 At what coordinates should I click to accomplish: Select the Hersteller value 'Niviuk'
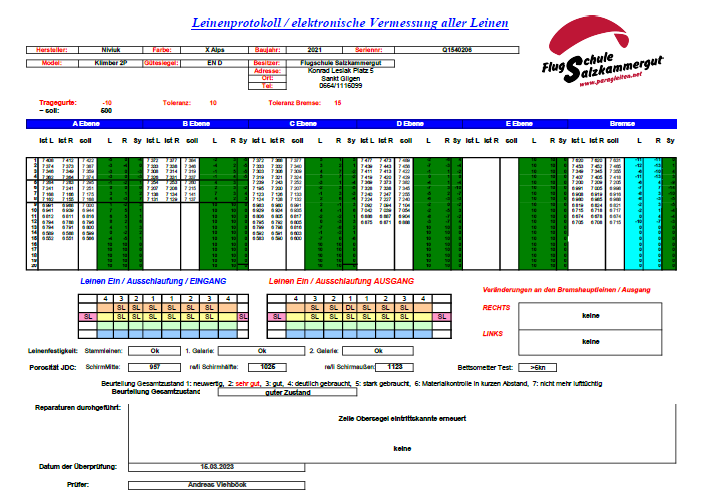(x=111, y=50)
